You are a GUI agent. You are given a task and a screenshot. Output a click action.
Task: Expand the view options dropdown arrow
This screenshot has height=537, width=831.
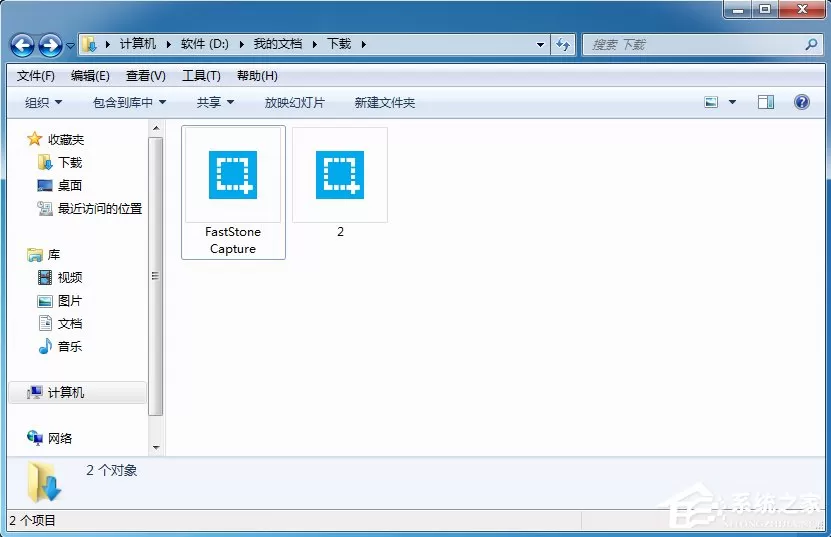click(732, 102)
